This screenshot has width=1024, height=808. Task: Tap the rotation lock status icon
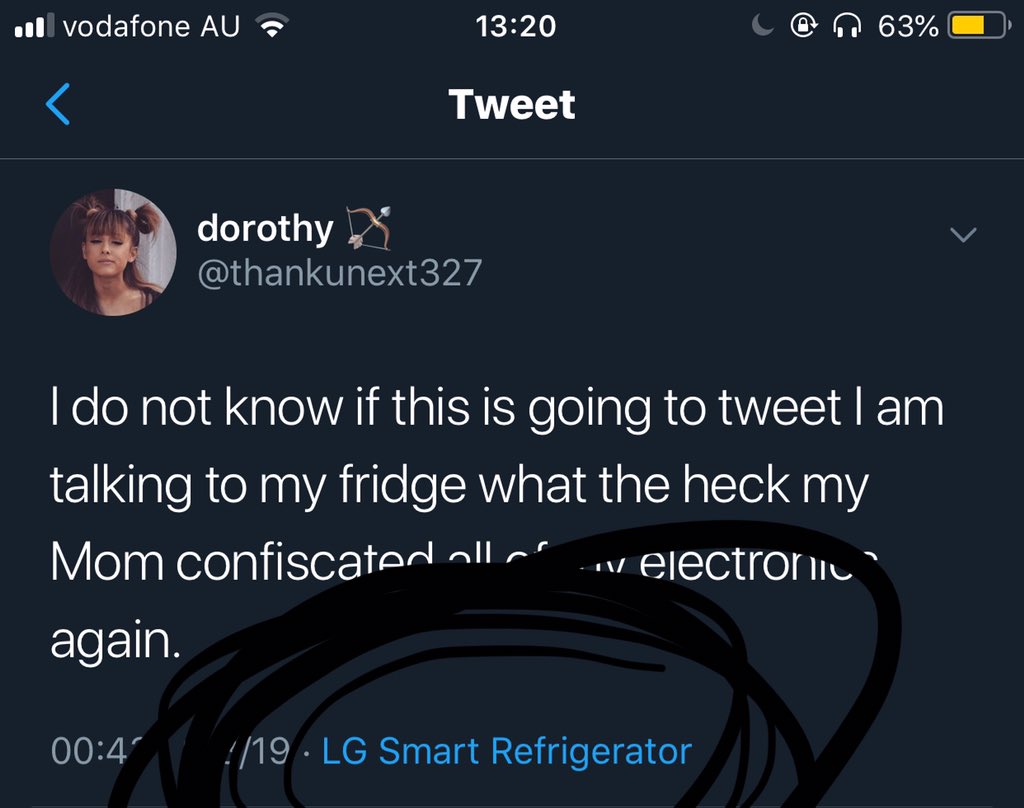pyautogui.click(x=803, y=25)
